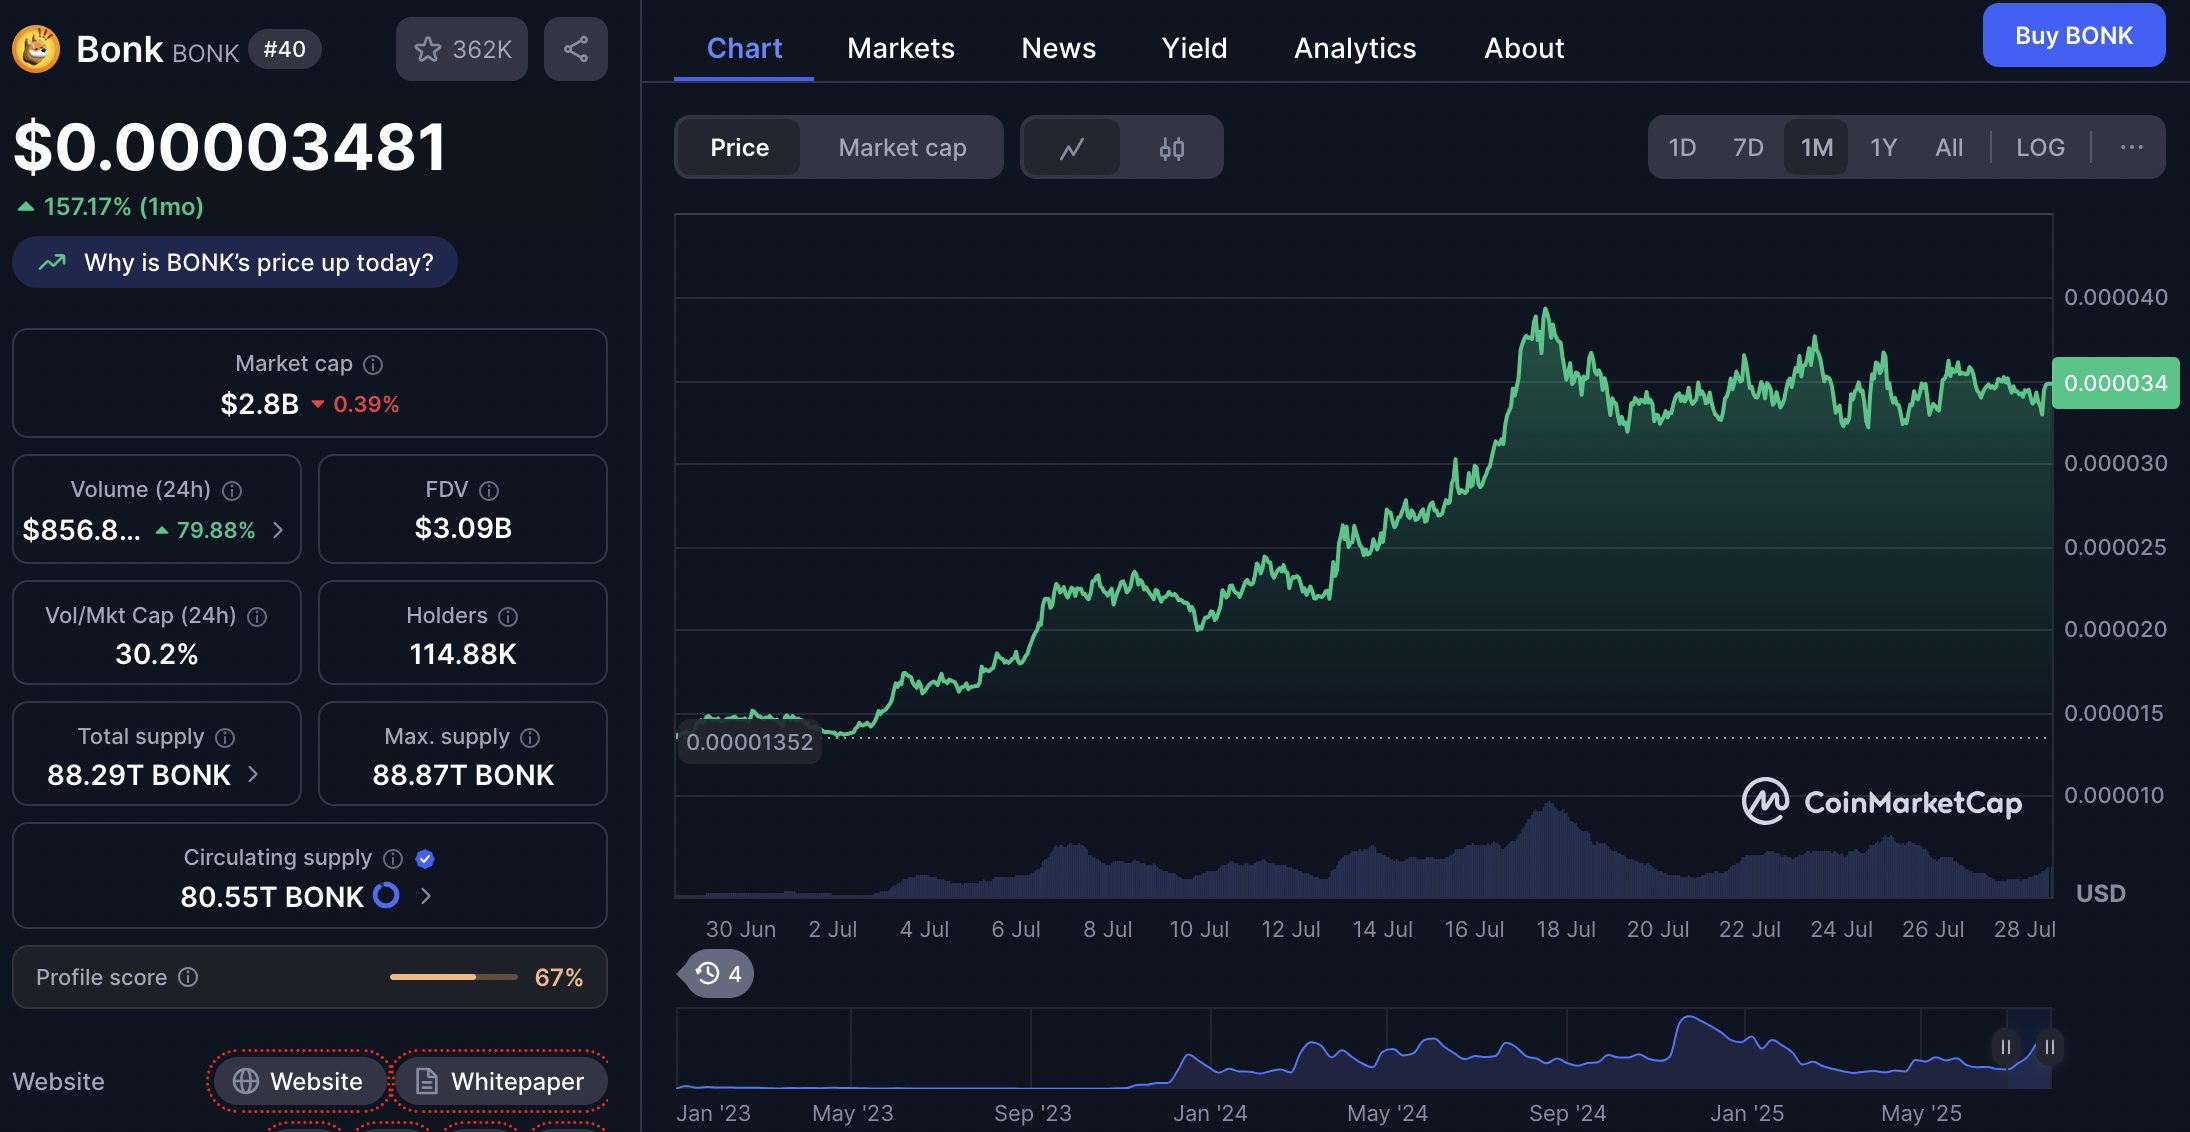Set chart range to 1D
Image resolution: width=2190 pixels, height=1132 pixels.
(x=1682, y=148)
